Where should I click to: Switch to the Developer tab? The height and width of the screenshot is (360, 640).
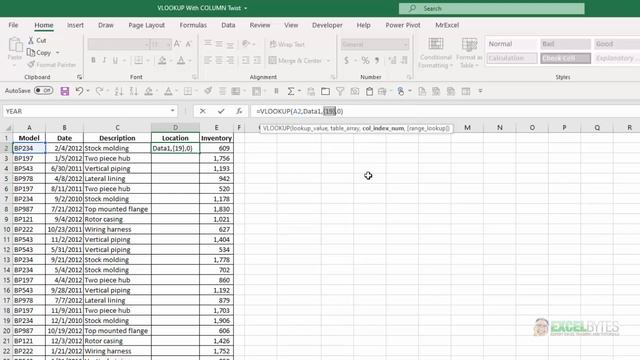[327, 25]
